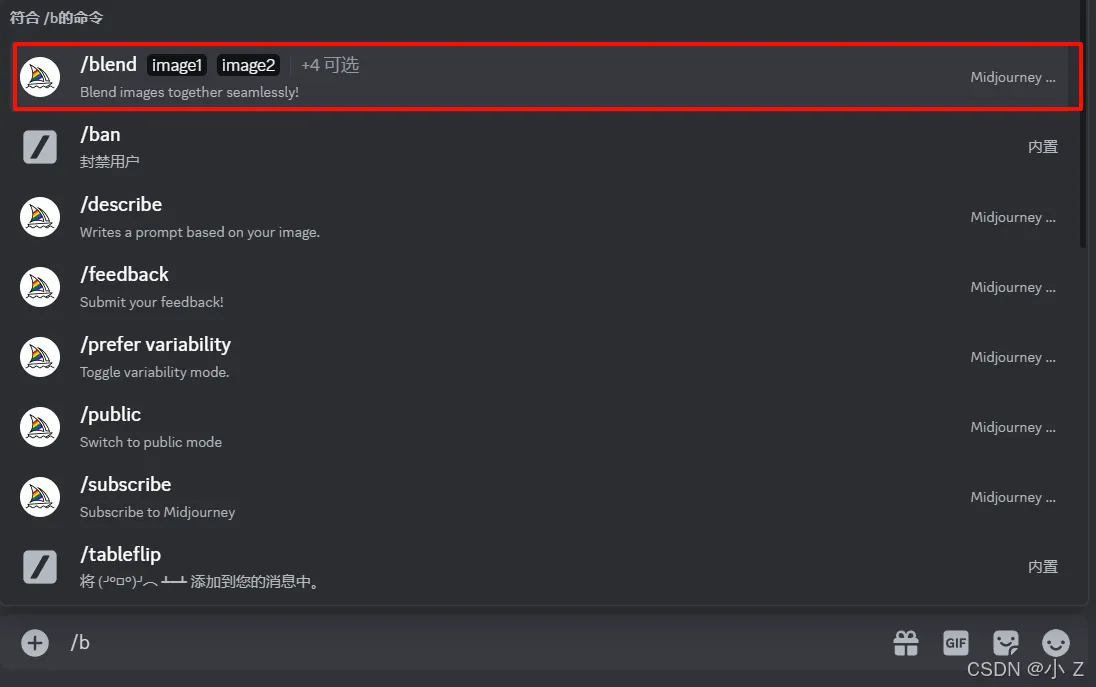This screenshot has height=687, width=1096.
Task: Click the slash icon beside /tableflip
Action: [x=40, y=567]
